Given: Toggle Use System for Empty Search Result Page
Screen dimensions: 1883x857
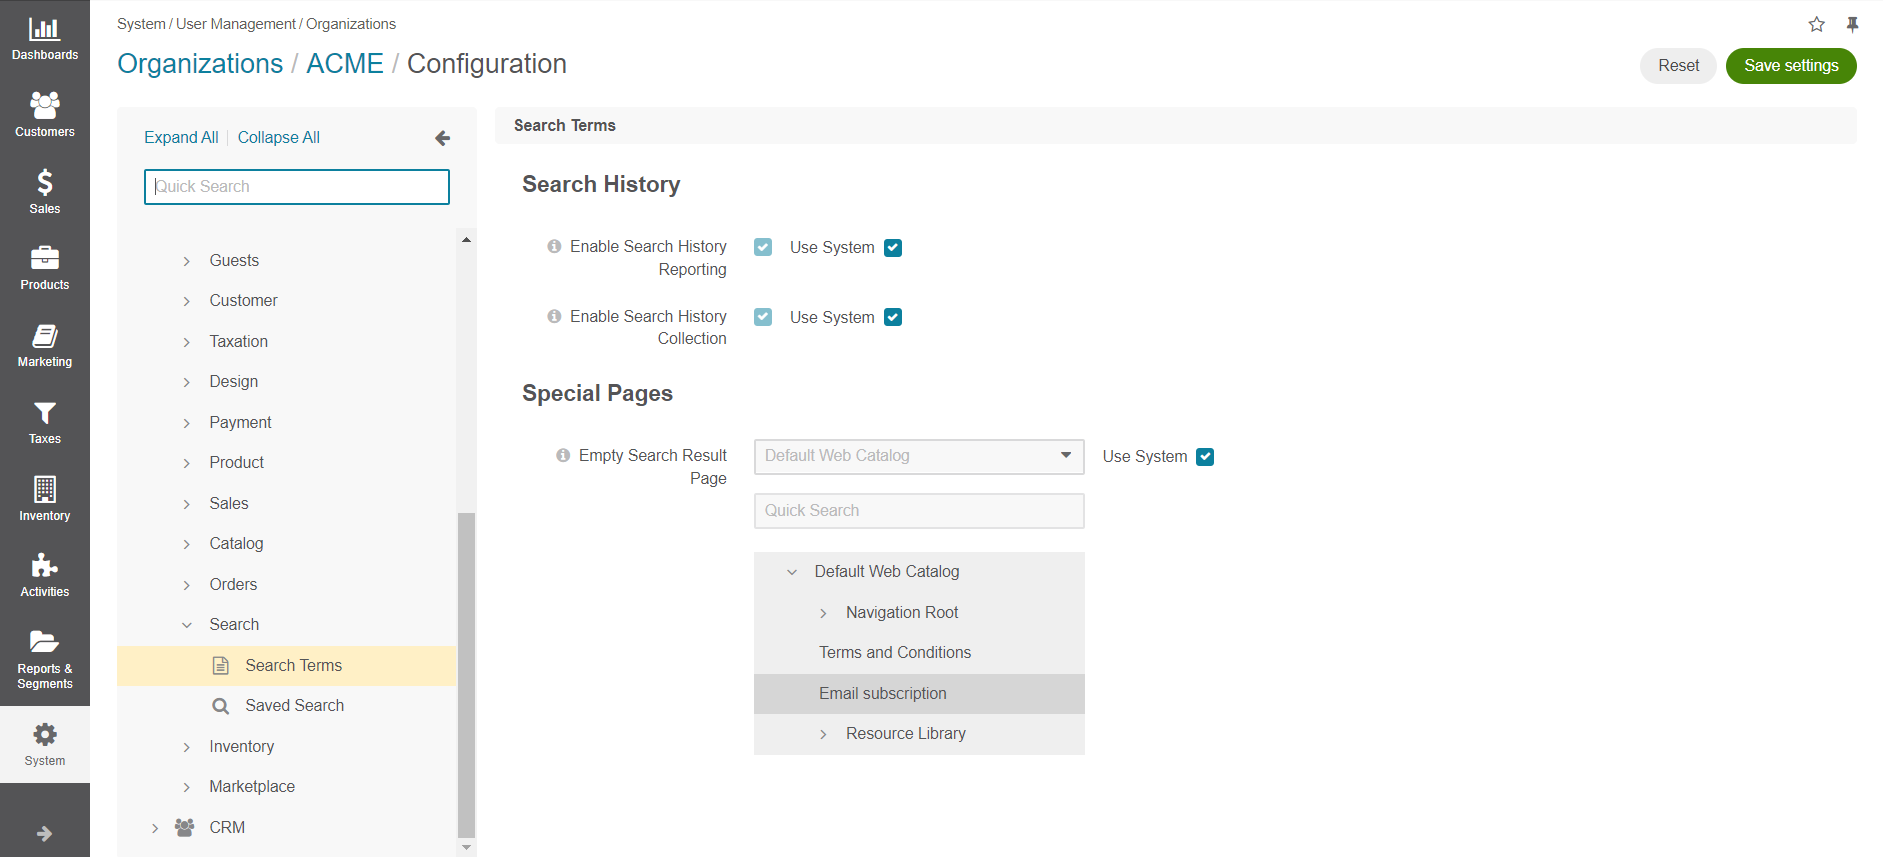Looking at the screenshot, I should [1205, 457].
